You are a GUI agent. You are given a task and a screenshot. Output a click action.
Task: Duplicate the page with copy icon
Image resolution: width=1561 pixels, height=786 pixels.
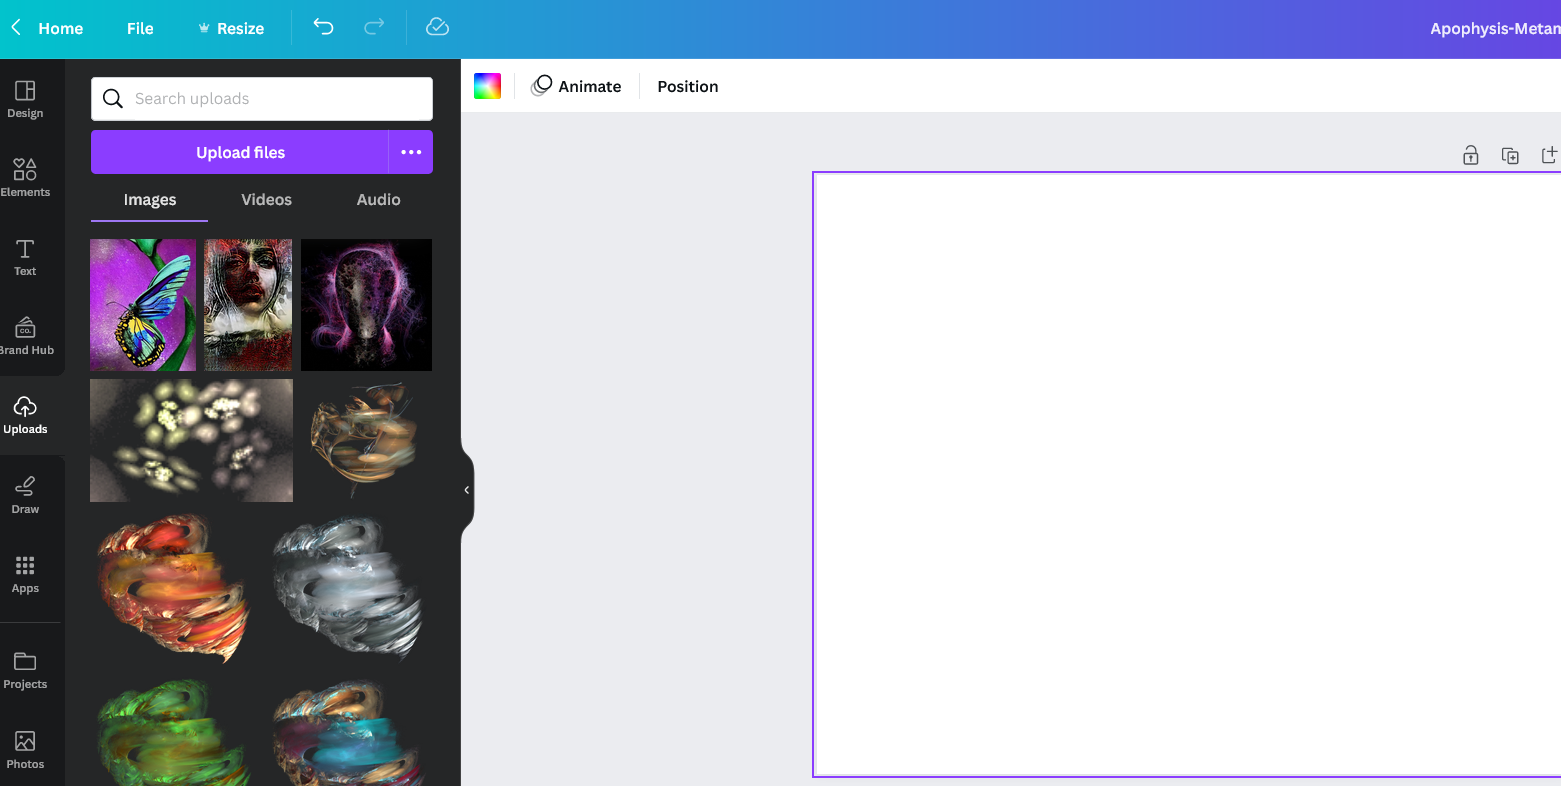1510,155
